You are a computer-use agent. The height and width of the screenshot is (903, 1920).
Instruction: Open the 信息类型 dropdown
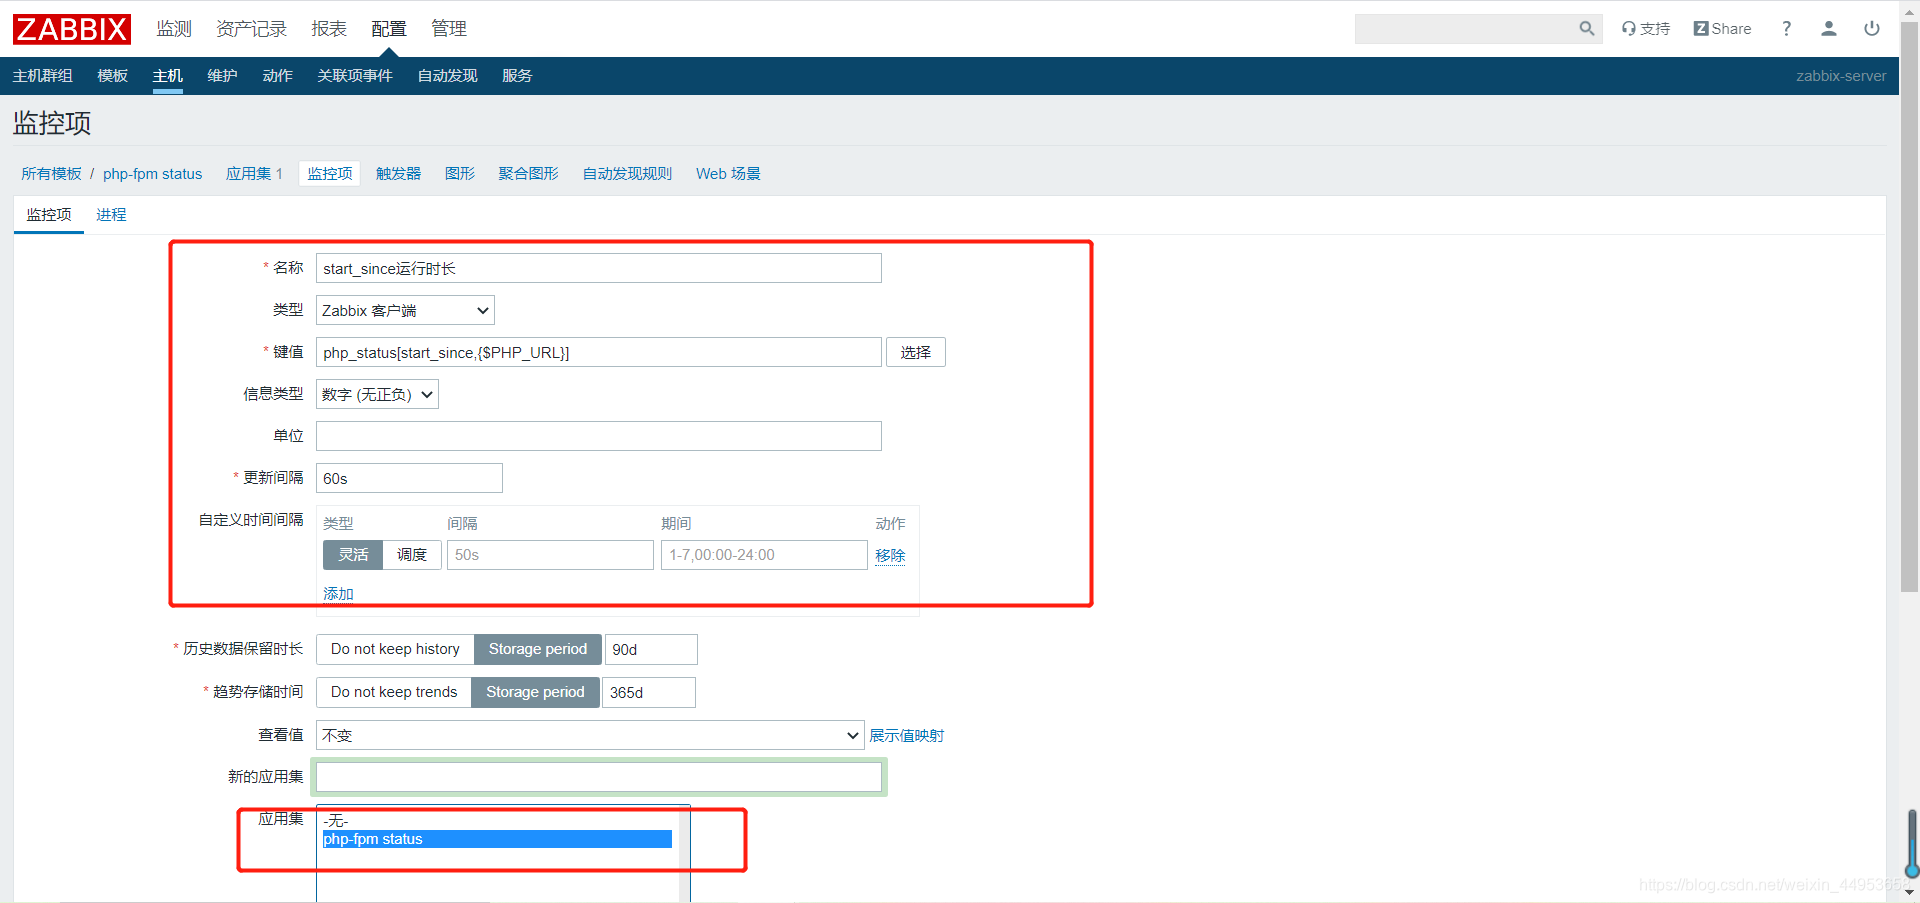[x=377, y=394]
